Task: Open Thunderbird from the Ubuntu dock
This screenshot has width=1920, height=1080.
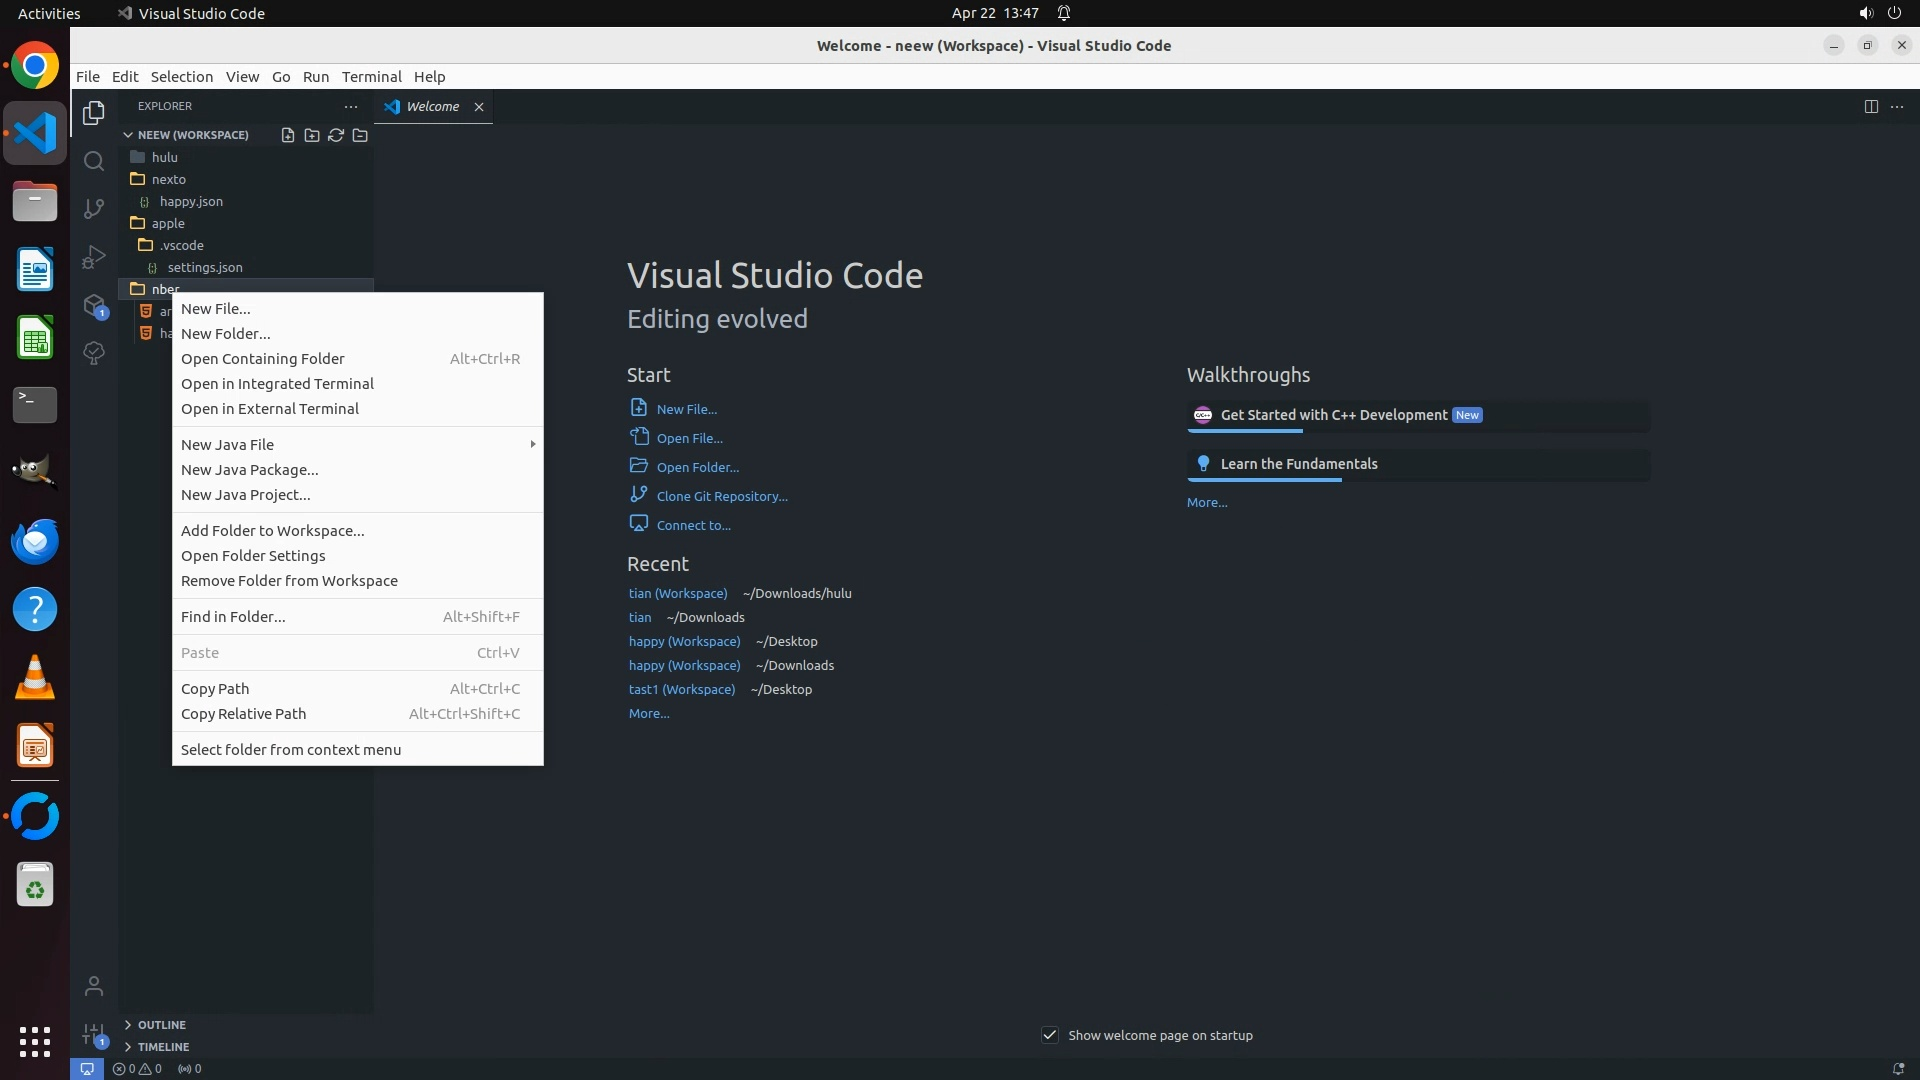Action: tap(35, 541)
